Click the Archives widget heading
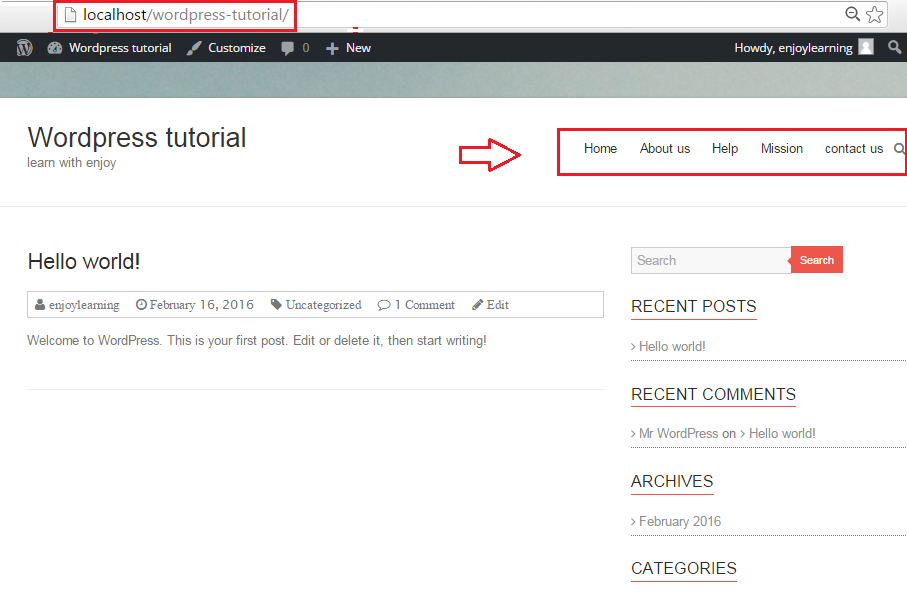Screen dimensions: 907x602 click(672, 482)
